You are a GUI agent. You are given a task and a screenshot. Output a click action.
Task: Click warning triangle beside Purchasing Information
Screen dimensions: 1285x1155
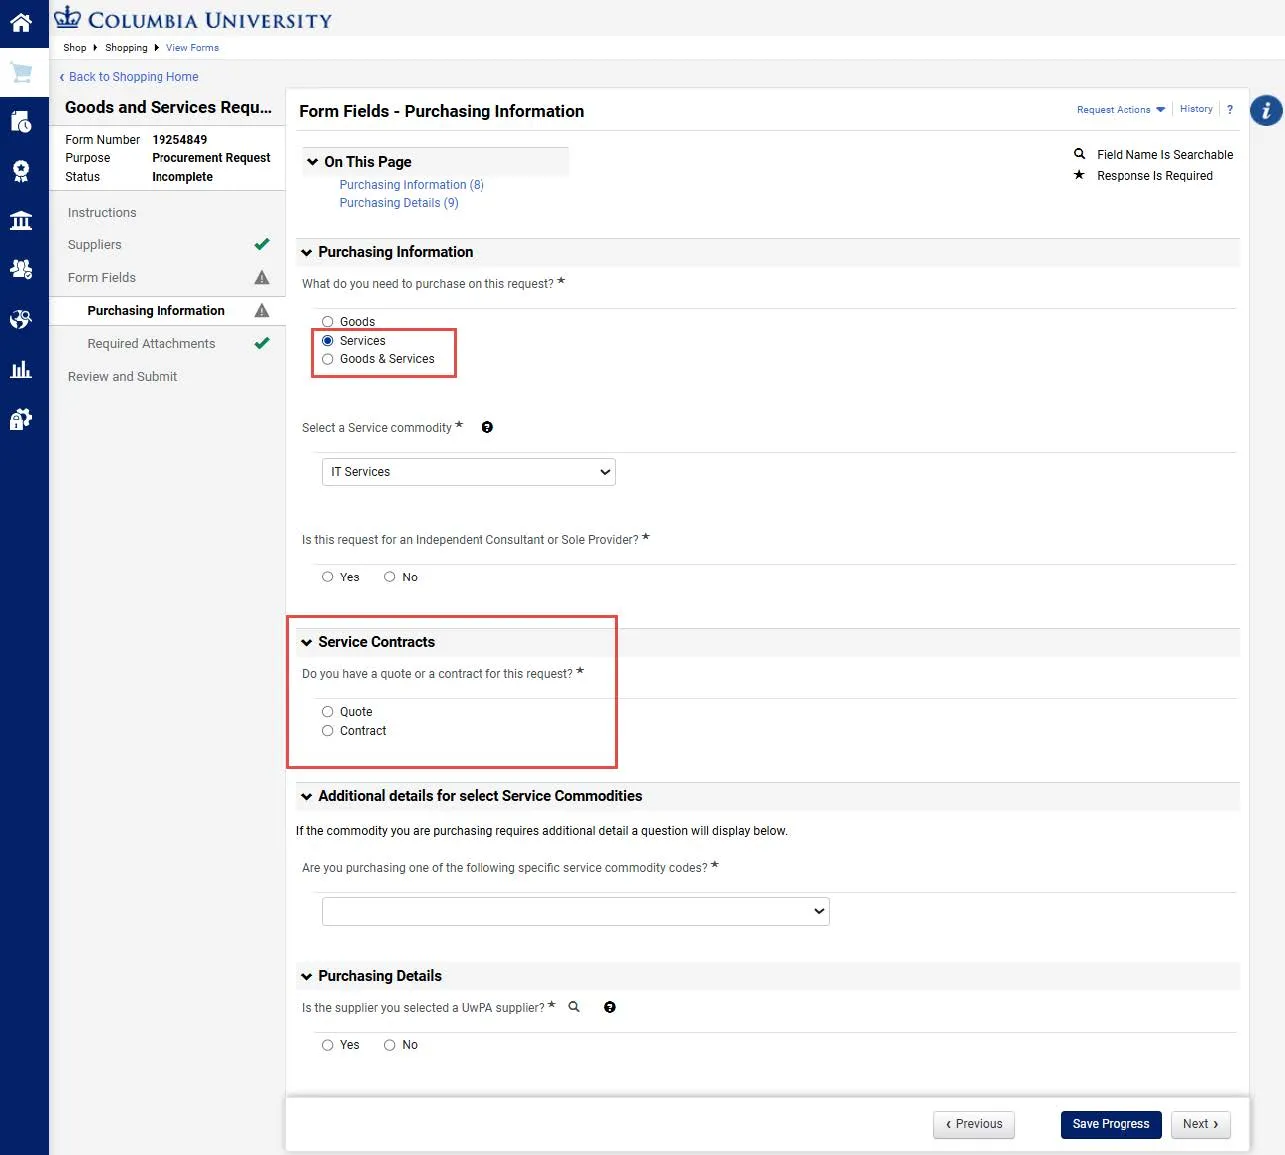262,310
